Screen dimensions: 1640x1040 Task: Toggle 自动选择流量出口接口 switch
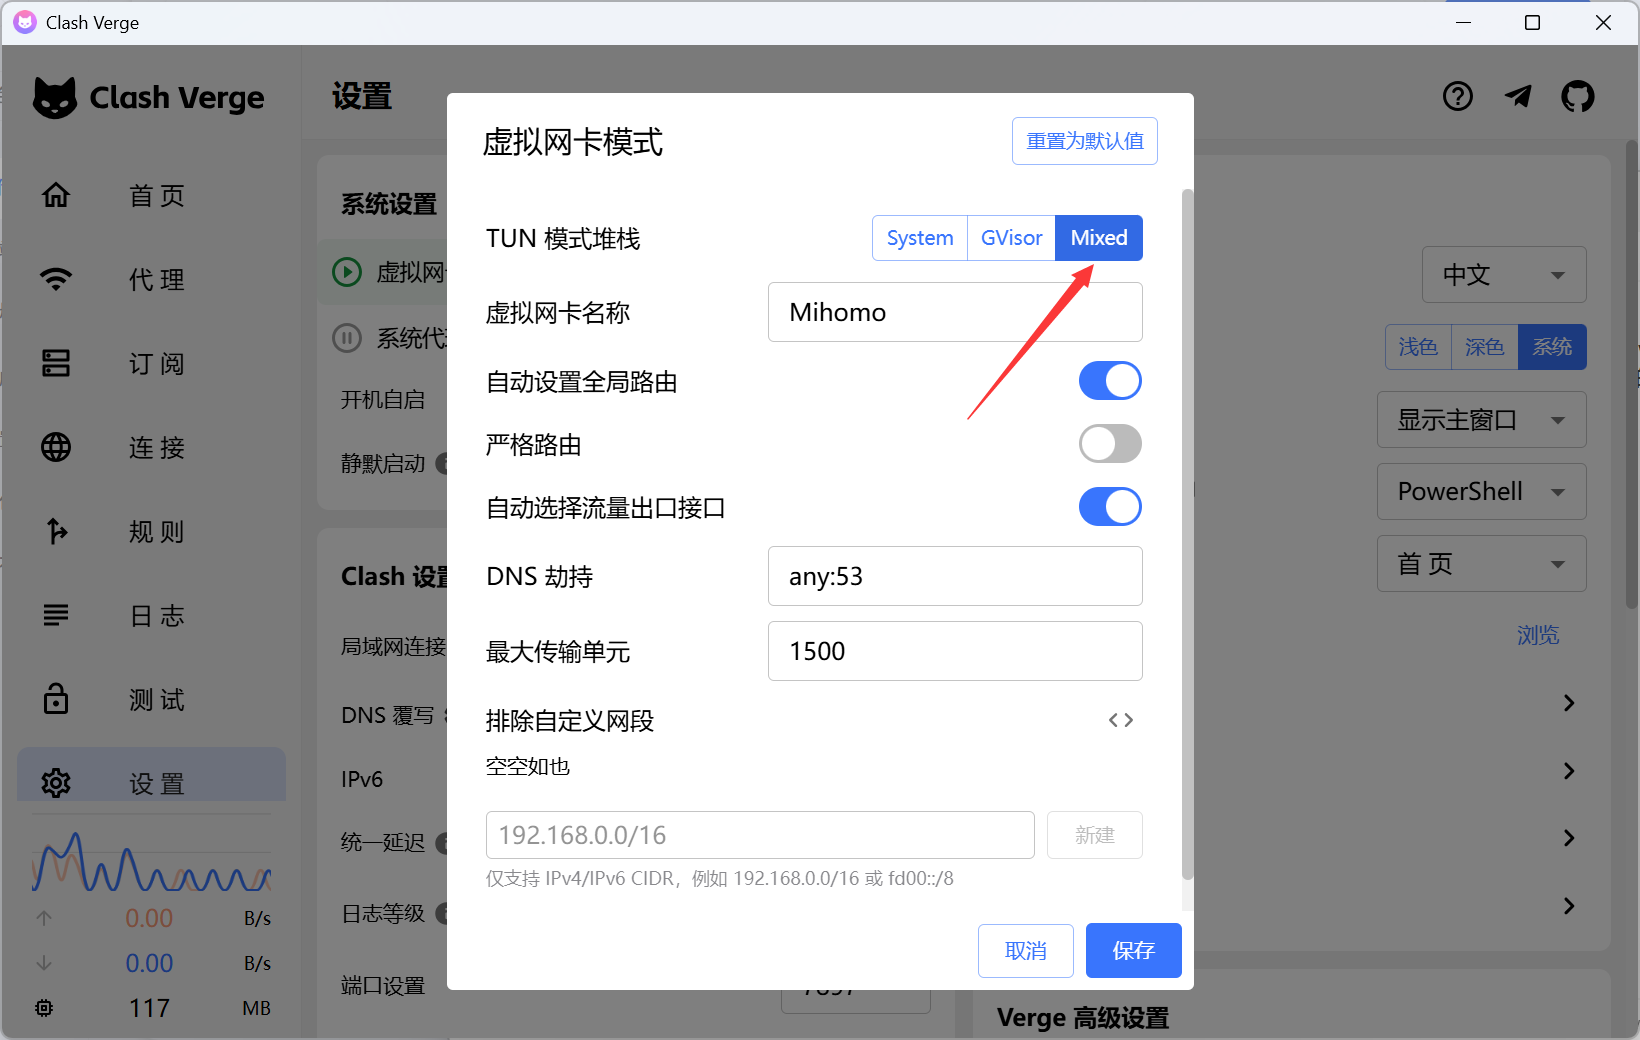(x=1110, y=507)
